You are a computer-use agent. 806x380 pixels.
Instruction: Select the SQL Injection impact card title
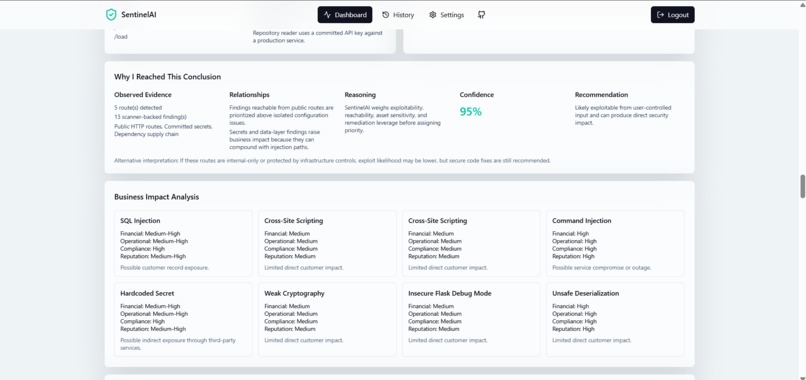(140, 221)
